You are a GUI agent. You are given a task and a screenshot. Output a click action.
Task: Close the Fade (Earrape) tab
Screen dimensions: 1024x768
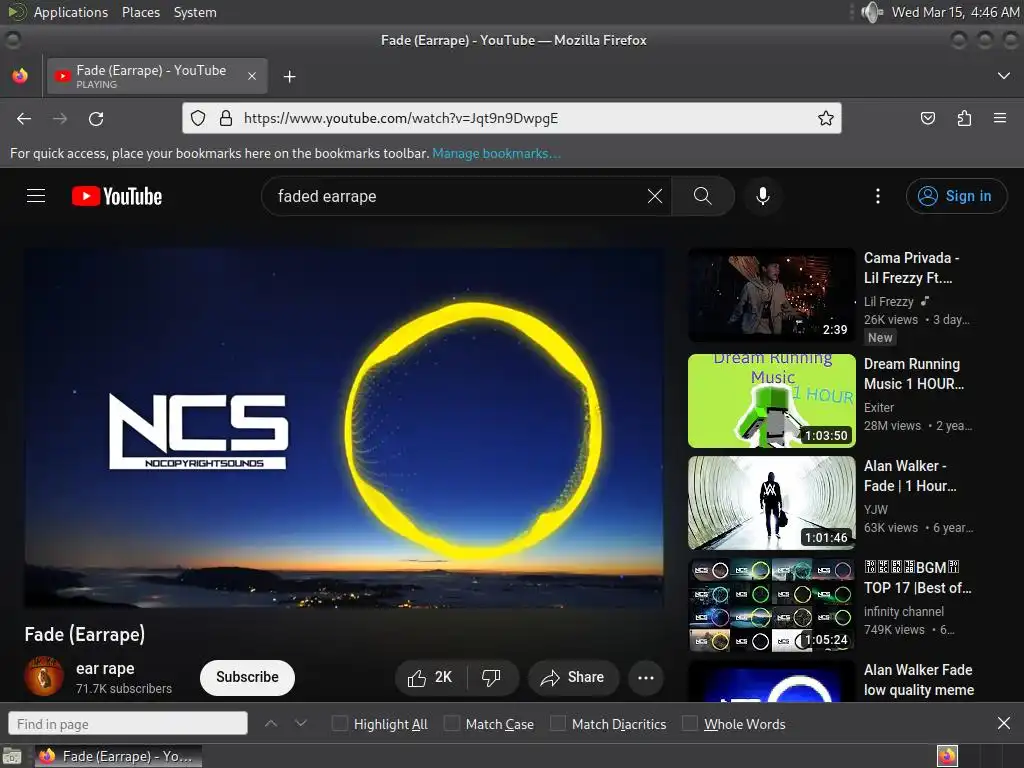click(x=252, y=76)
